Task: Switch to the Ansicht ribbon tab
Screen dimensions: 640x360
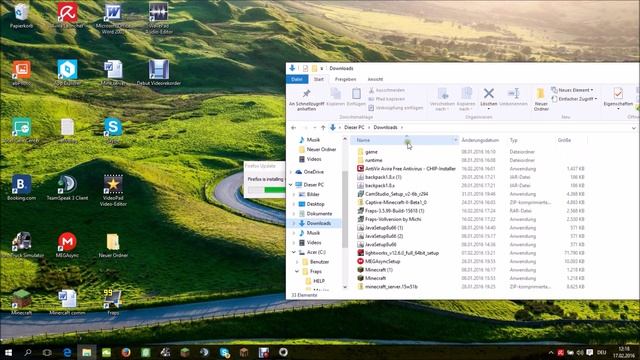Action: click(x=375, y=79)
